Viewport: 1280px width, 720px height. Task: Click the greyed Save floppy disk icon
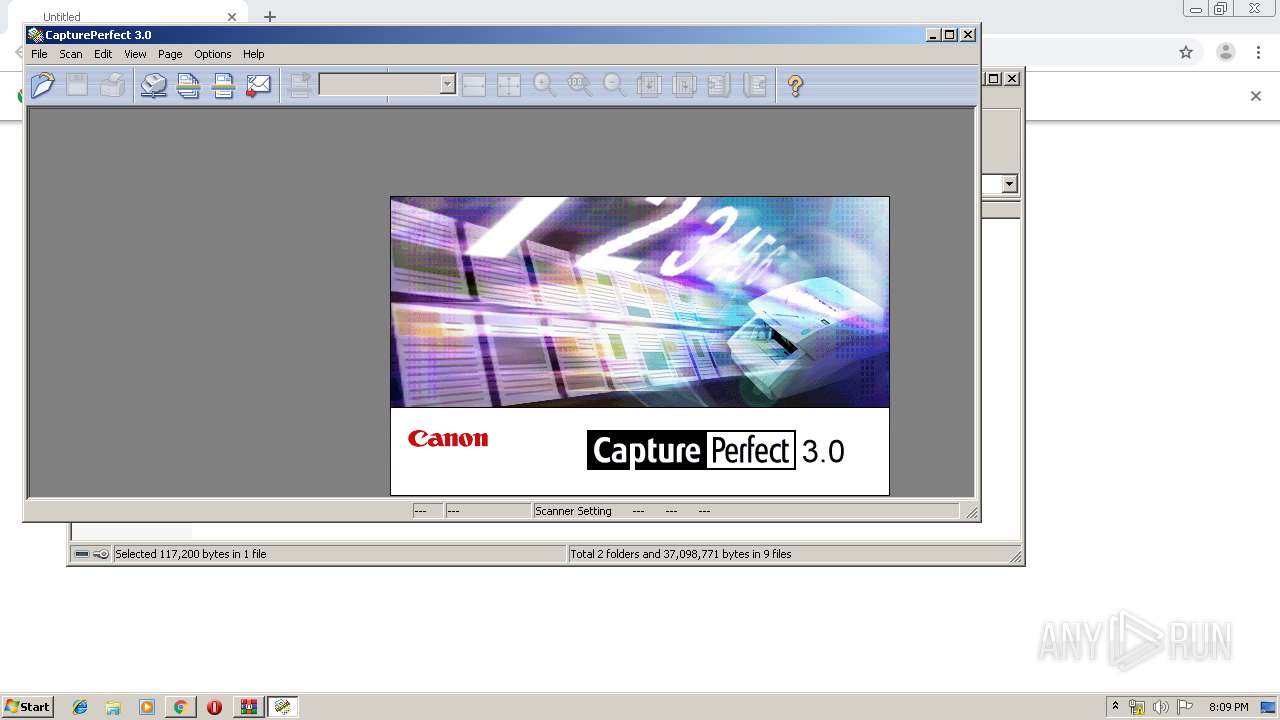77,86
